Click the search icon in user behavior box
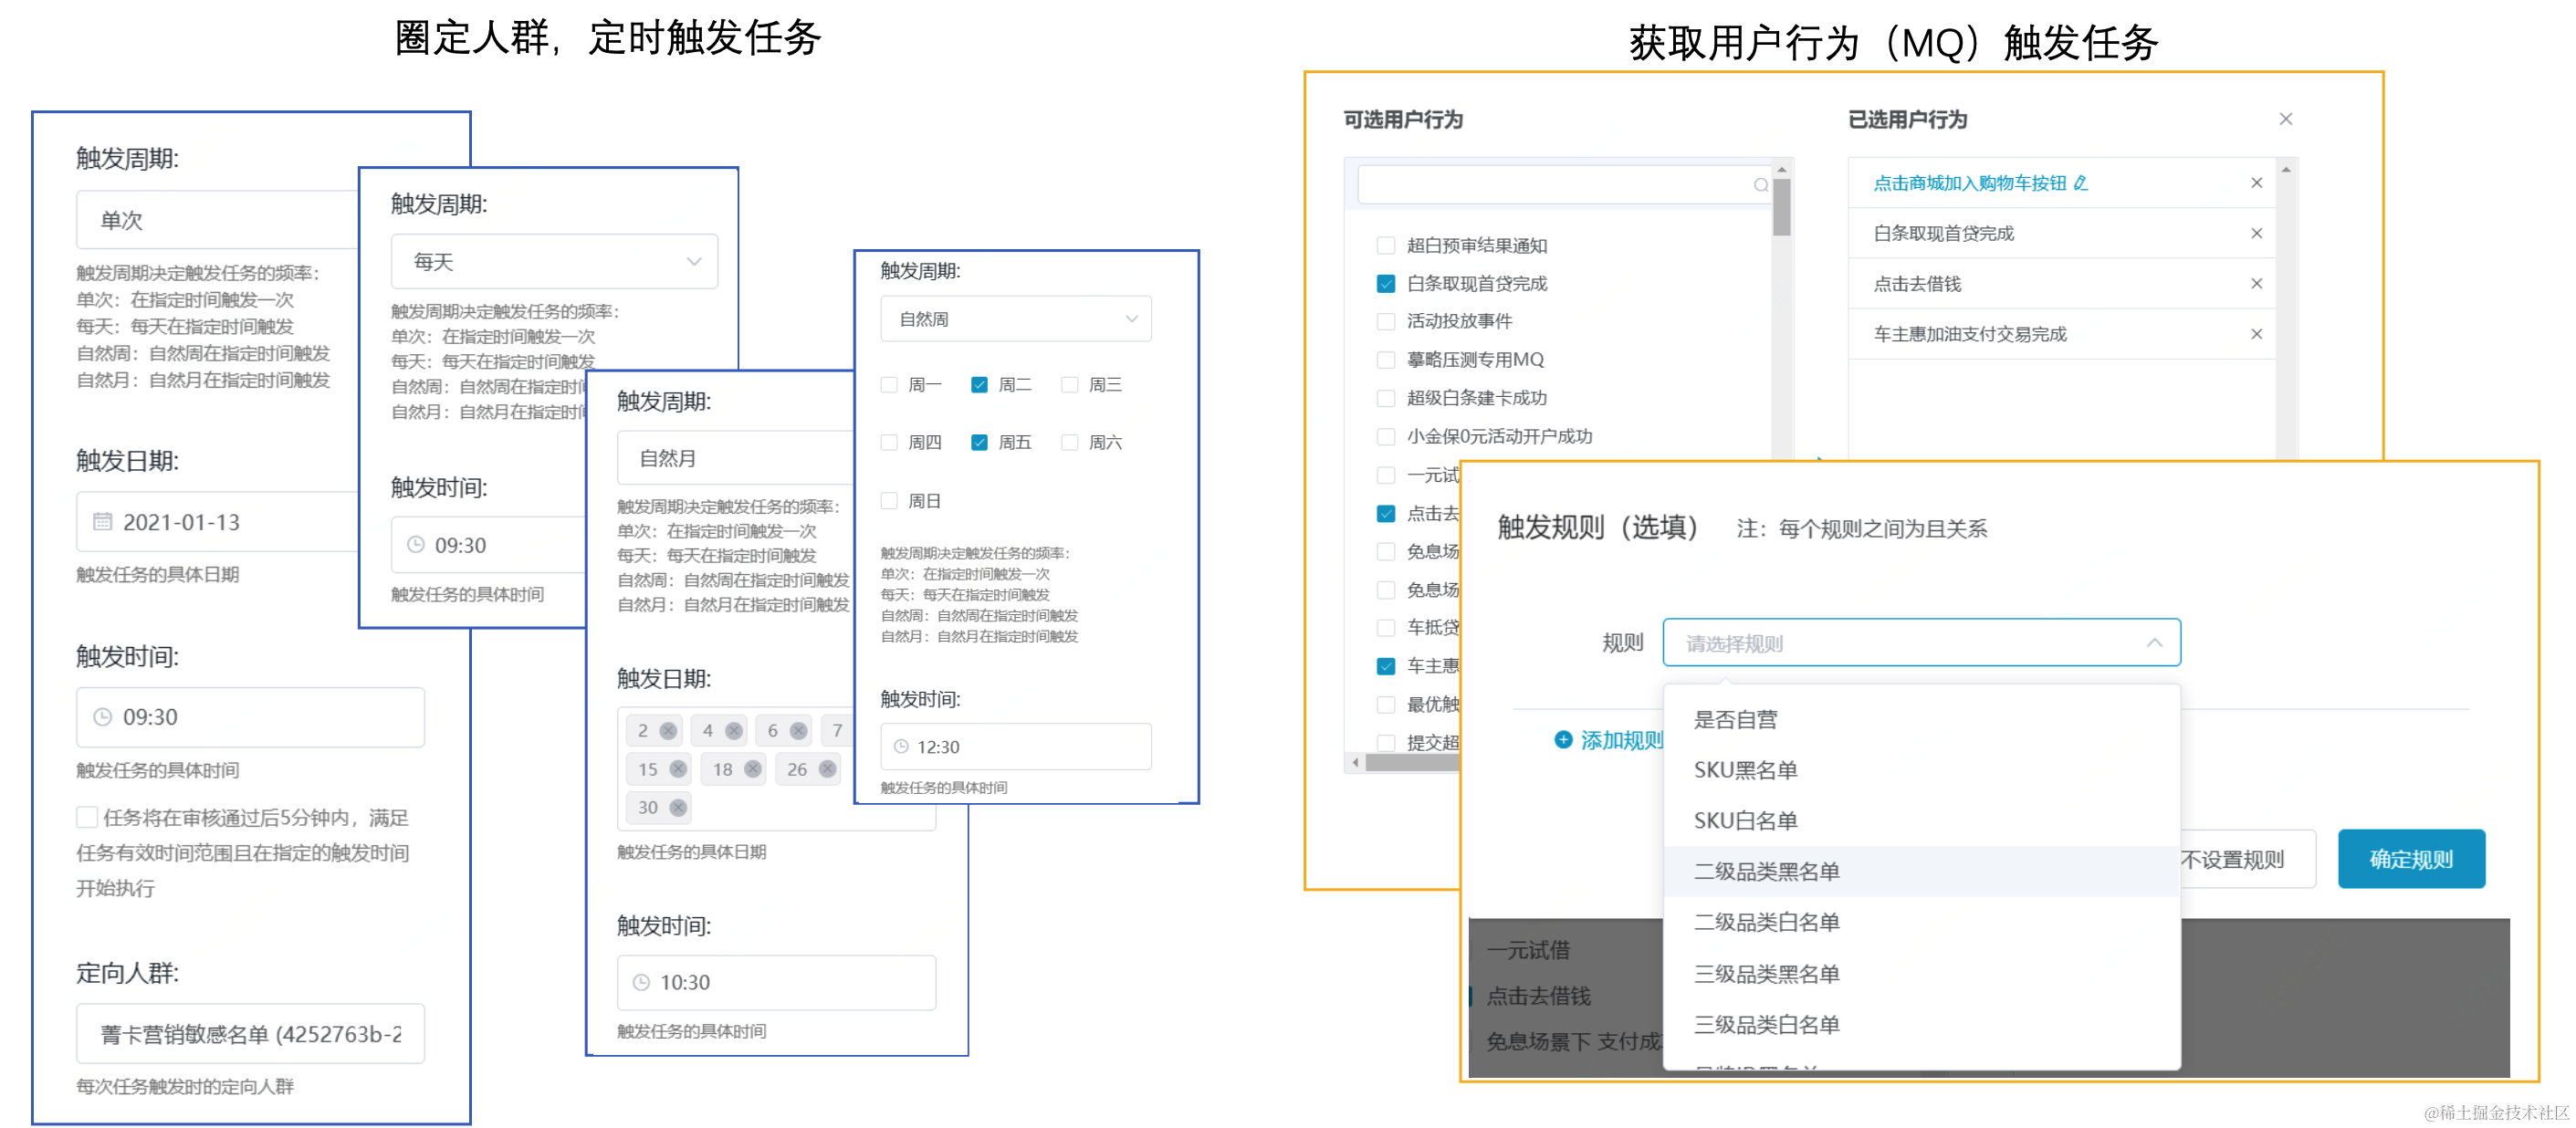2576x1128 pixels. click(1760, 185)
